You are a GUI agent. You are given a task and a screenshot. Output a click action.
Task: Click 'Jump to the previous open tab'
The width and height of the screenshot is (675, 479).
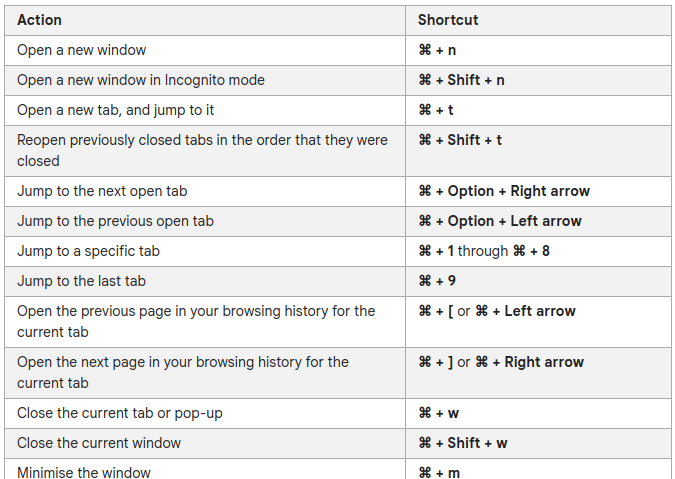[115, 222]
